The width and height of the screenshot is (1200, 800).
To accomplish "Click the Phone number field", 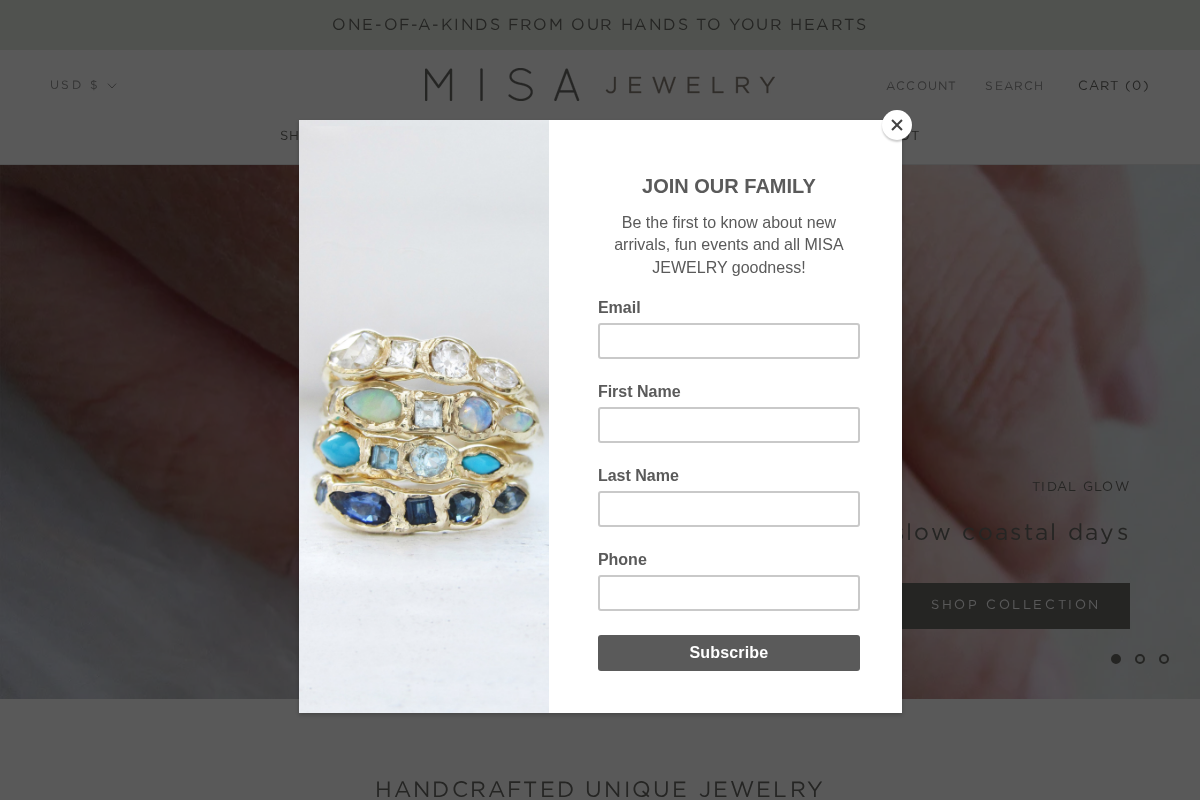I will (729, 593).
